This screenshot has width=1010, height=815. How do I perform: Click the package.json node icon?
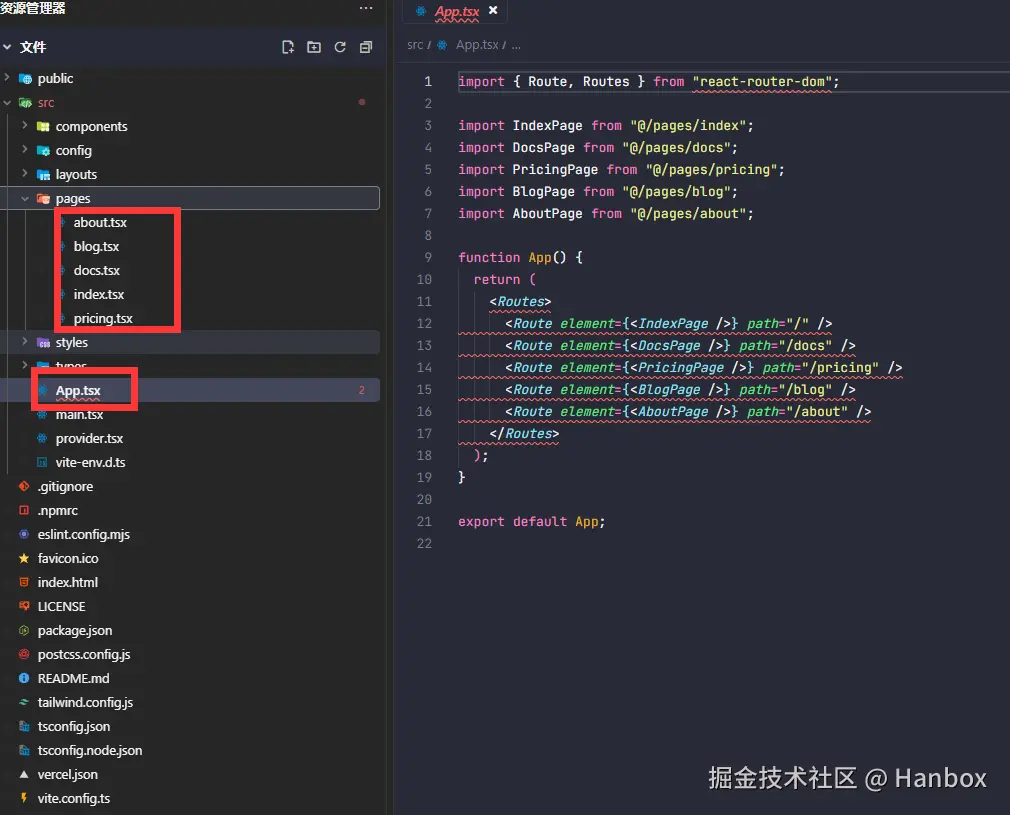24,630
